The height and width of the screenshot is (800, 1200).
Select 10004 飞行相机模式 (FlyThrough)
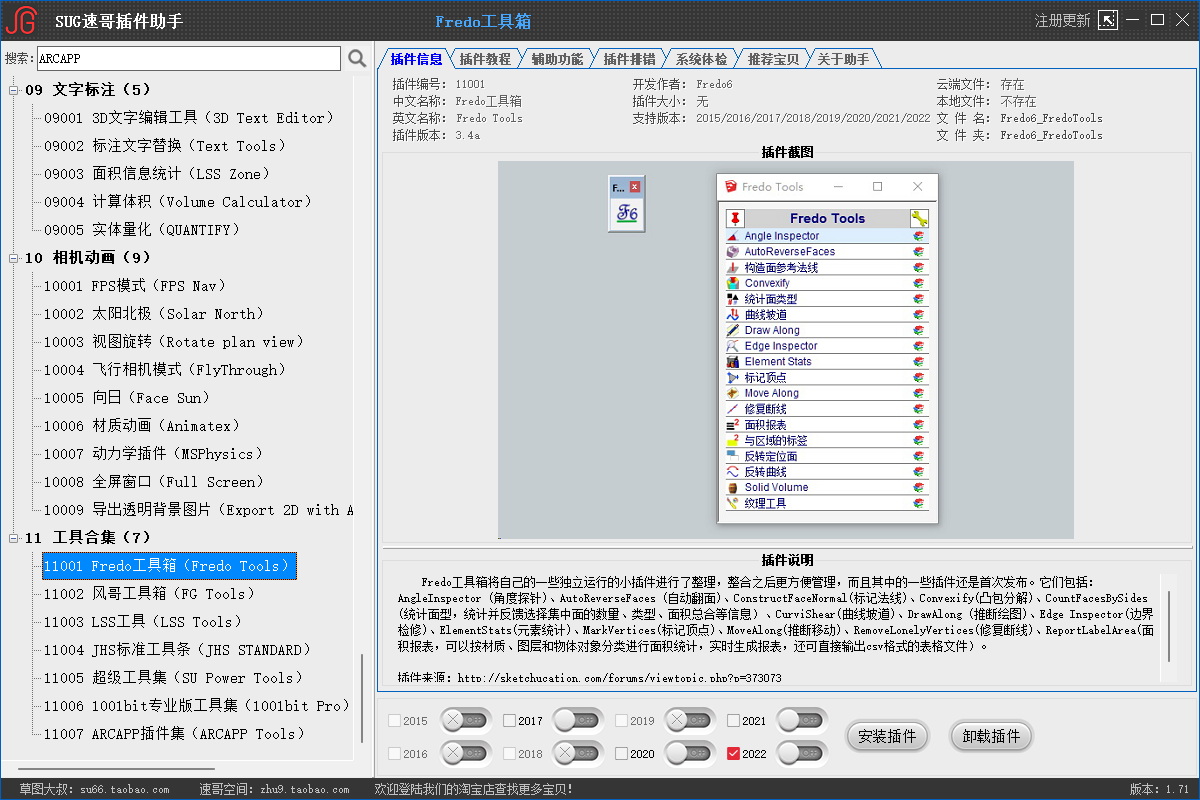165,370
